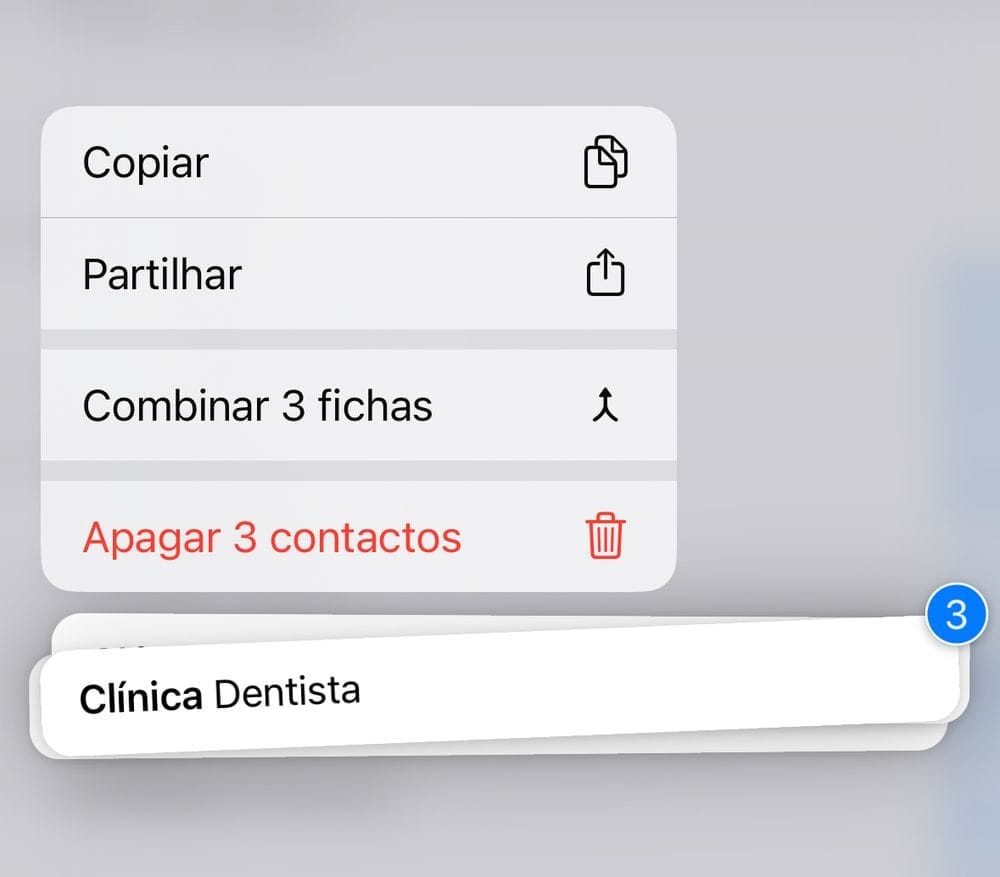Image resolution: width=1000 pixels, height=877 pixels.
Task: Click the word fichas in merge option
Action: coord(375,405)
